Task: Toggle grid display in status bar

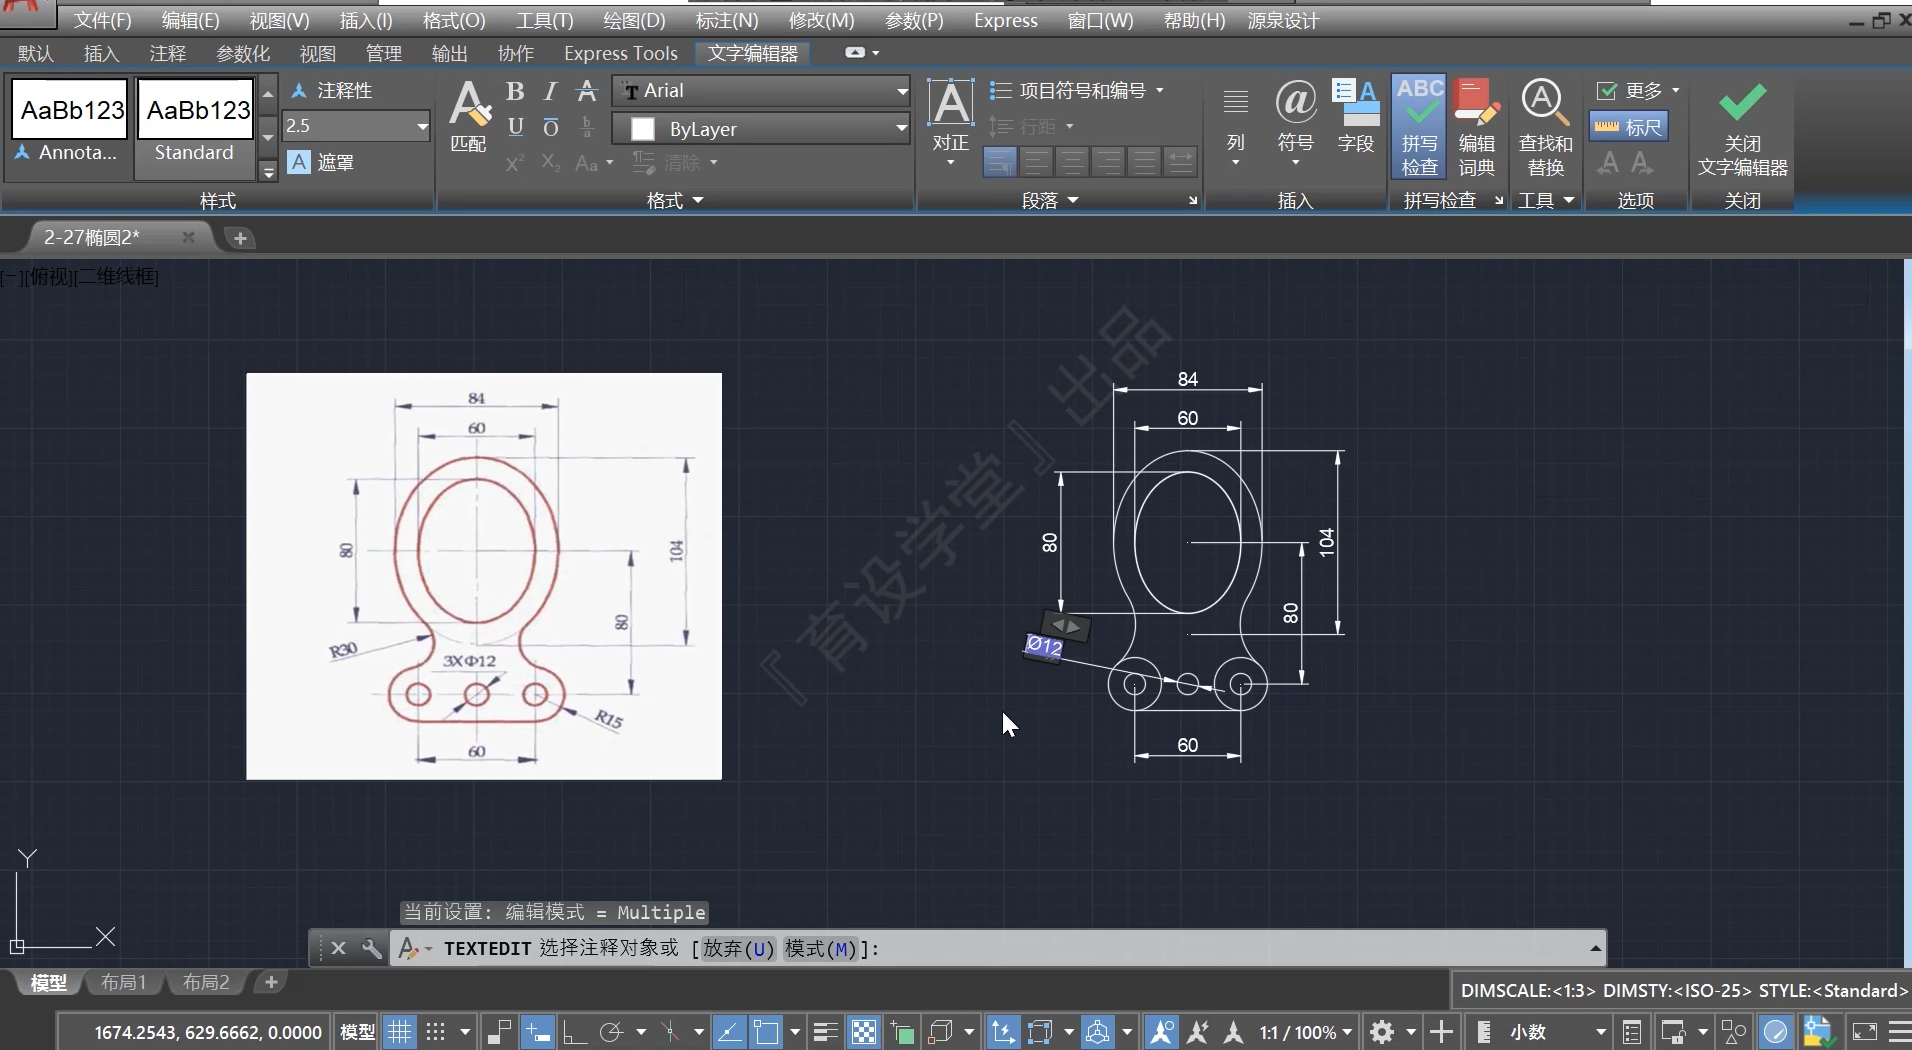Action: pyautogui.click(x=399, y=1032)
